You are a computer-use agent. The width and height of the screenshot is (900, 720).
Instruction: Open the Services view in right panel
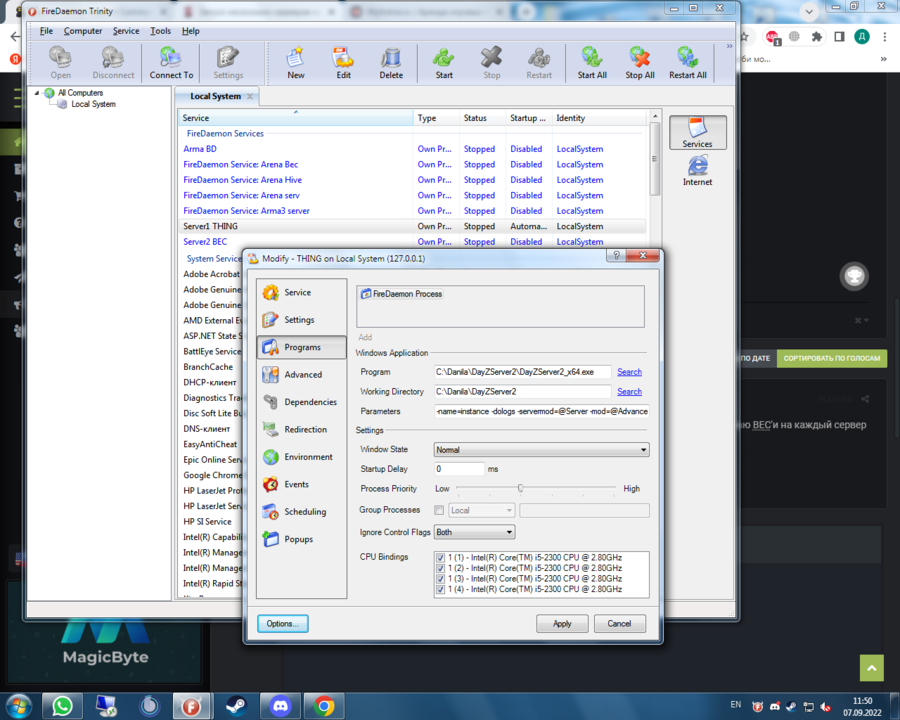(697, 132)
